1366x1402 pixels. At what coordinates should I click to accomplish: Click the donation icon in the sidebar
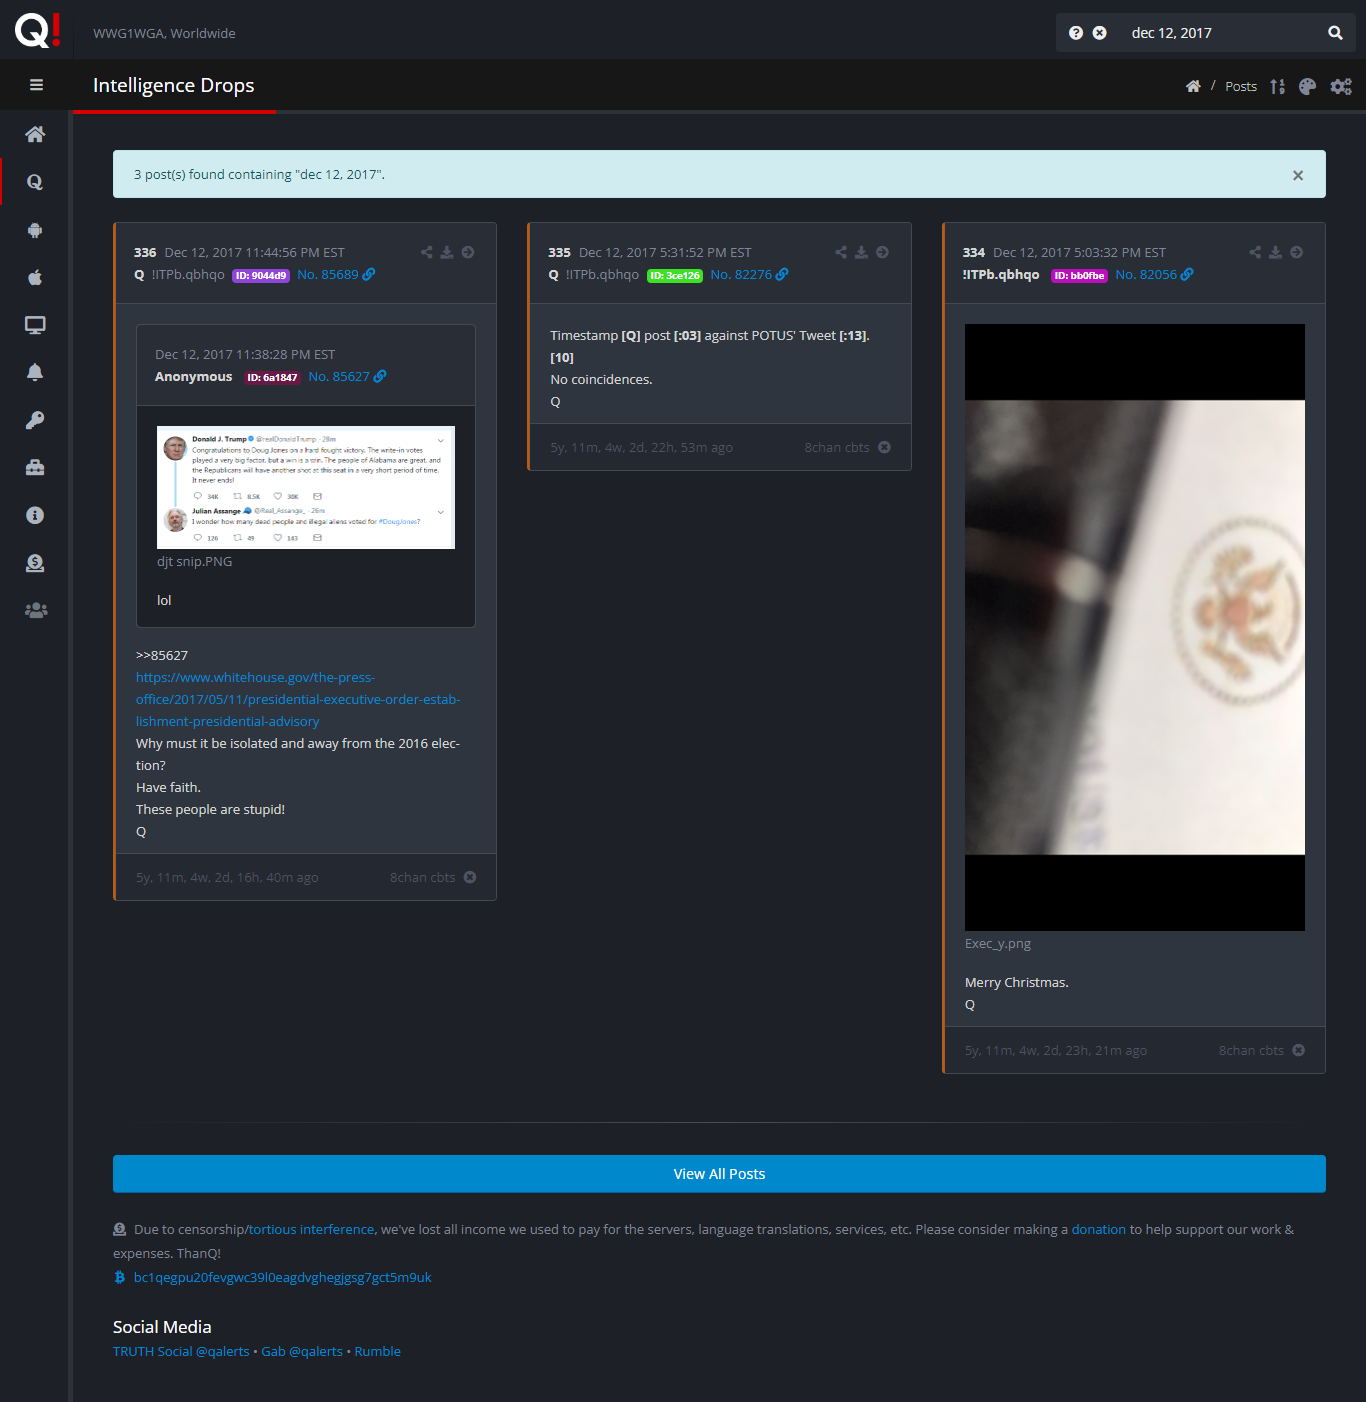(35, 563)
